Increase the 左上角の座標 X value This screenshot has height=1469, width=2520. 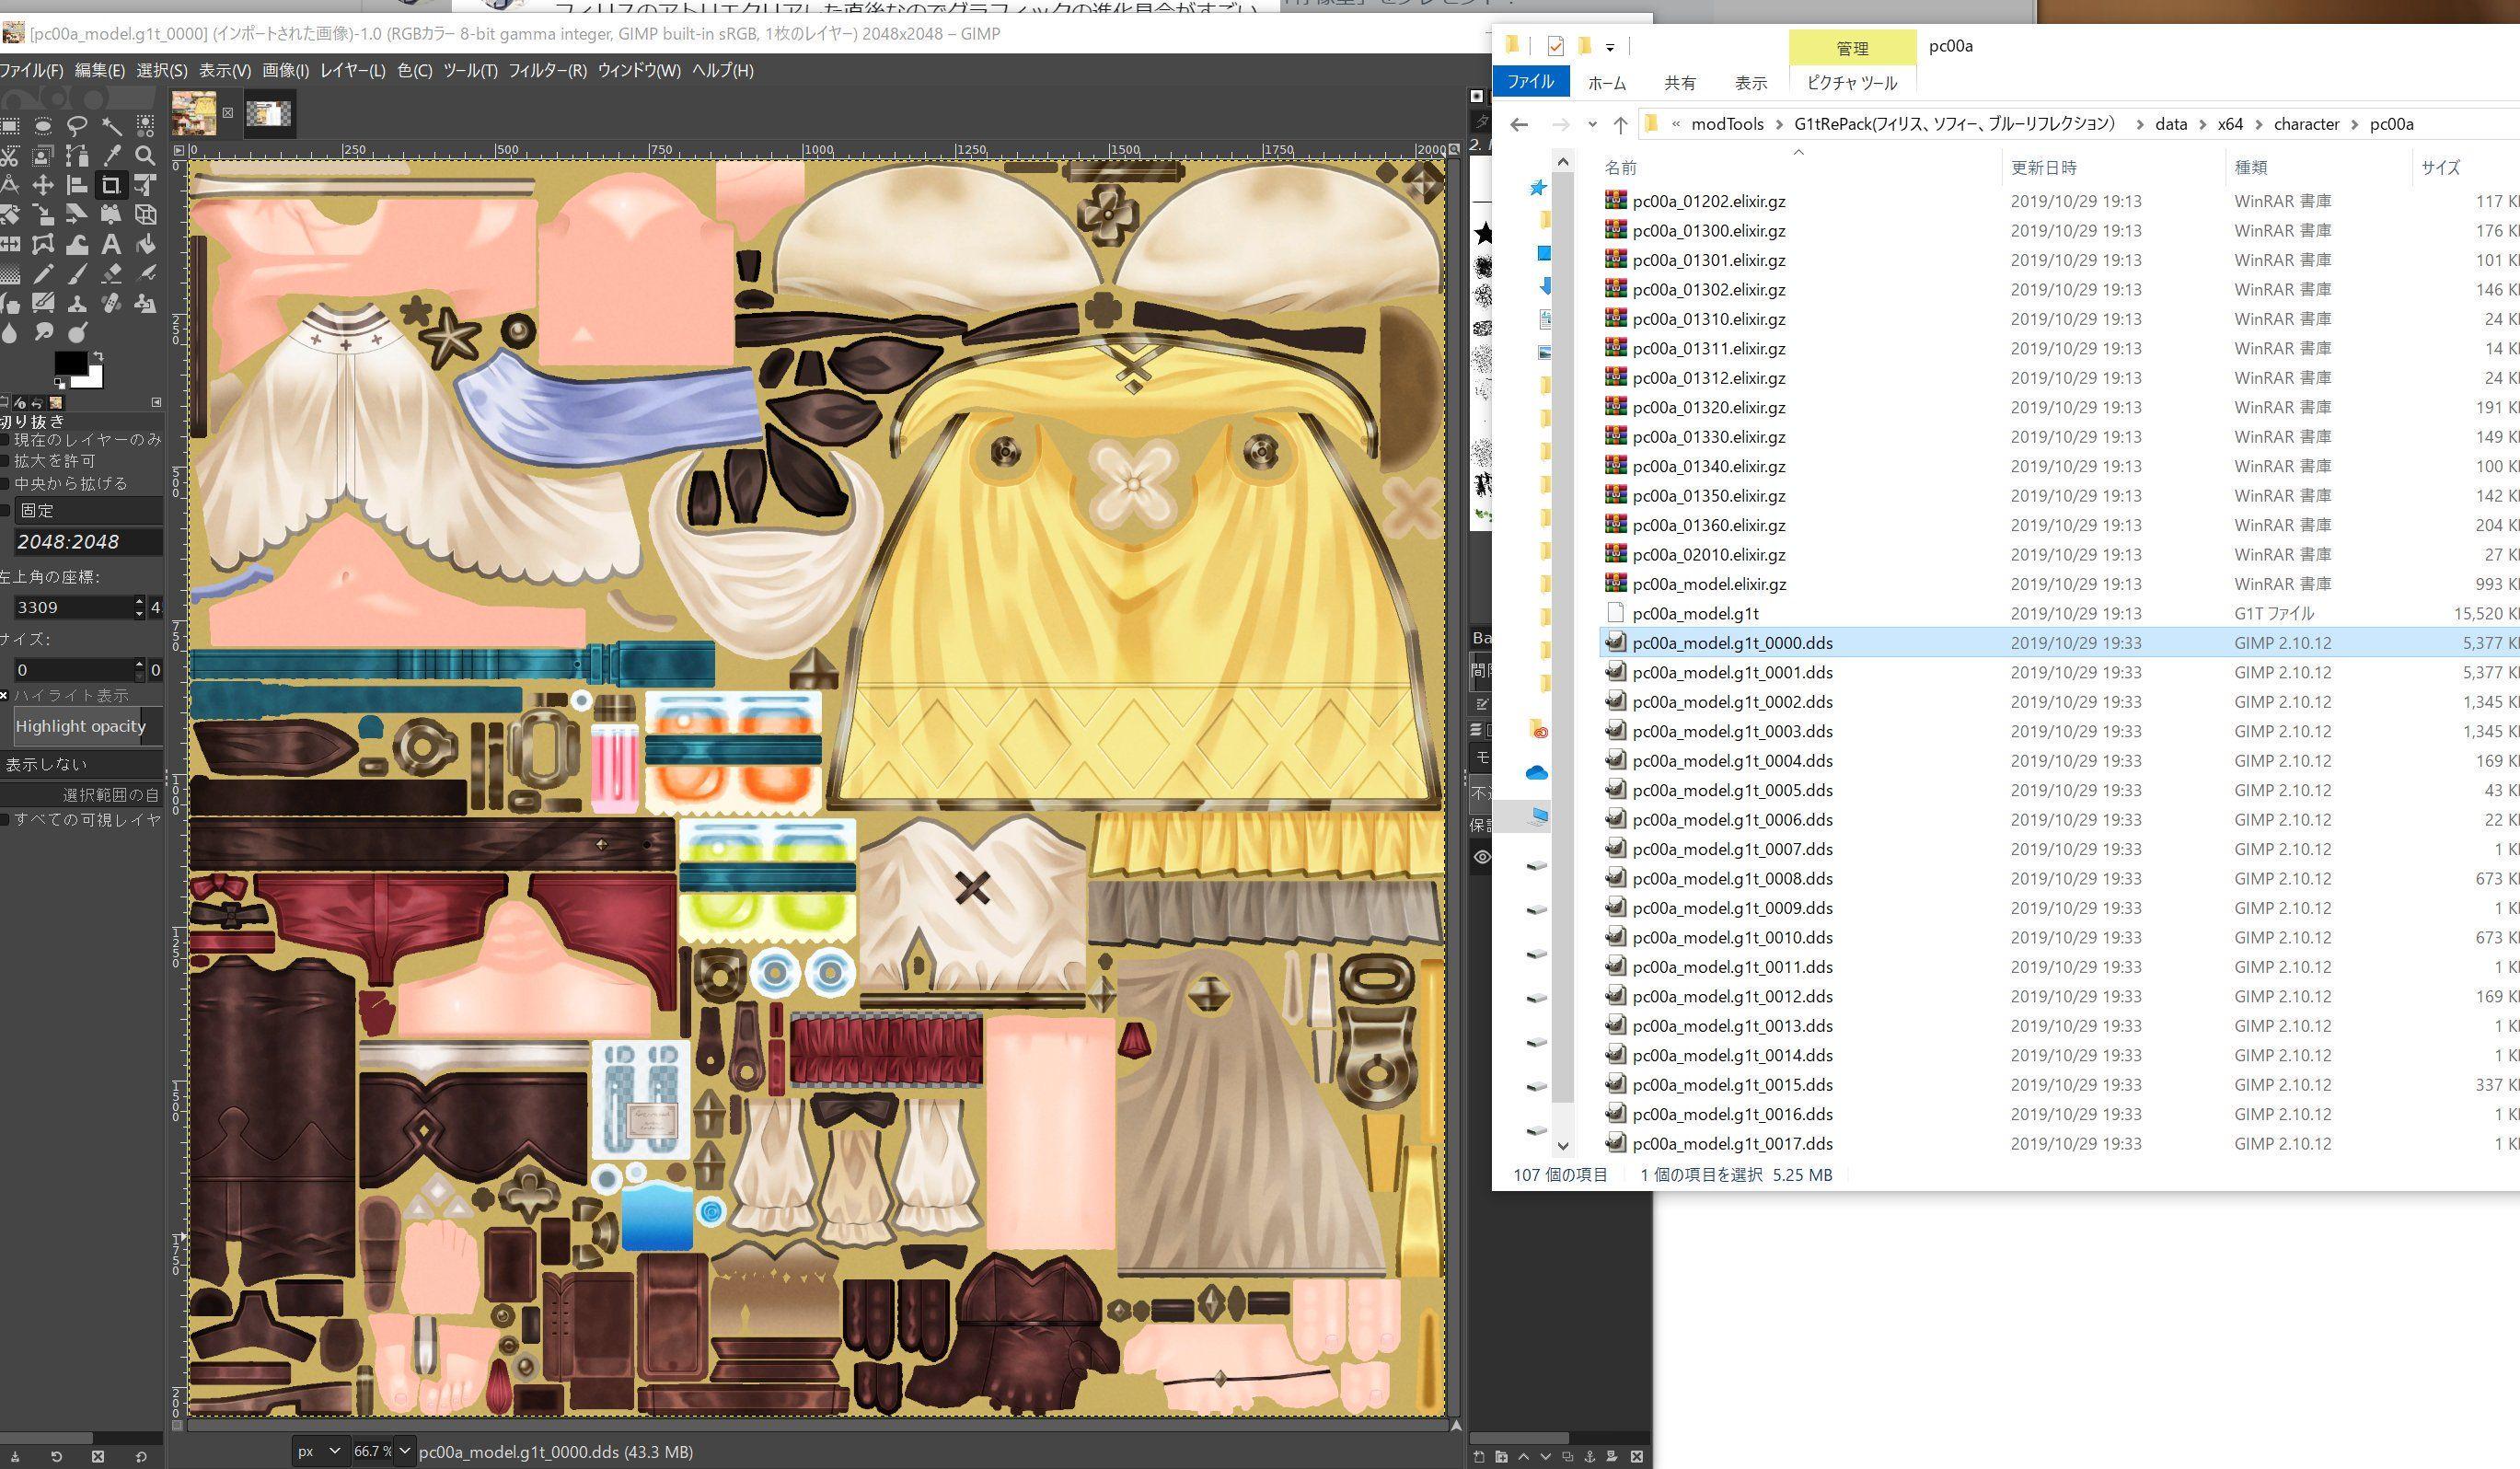[139, 601]
